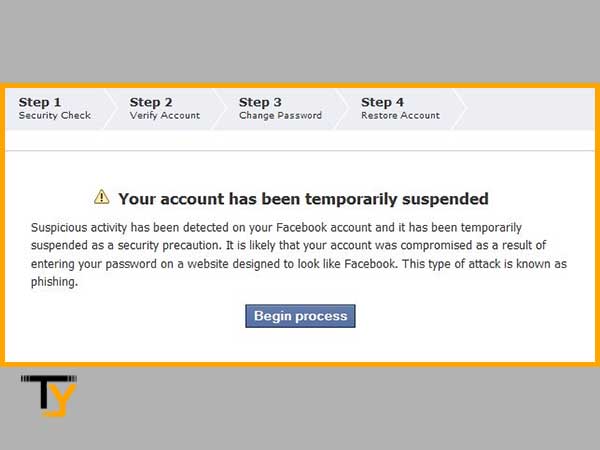
Task: Click the Security Check subtitle
Action: pyautogui.click(x=55, y=115)
